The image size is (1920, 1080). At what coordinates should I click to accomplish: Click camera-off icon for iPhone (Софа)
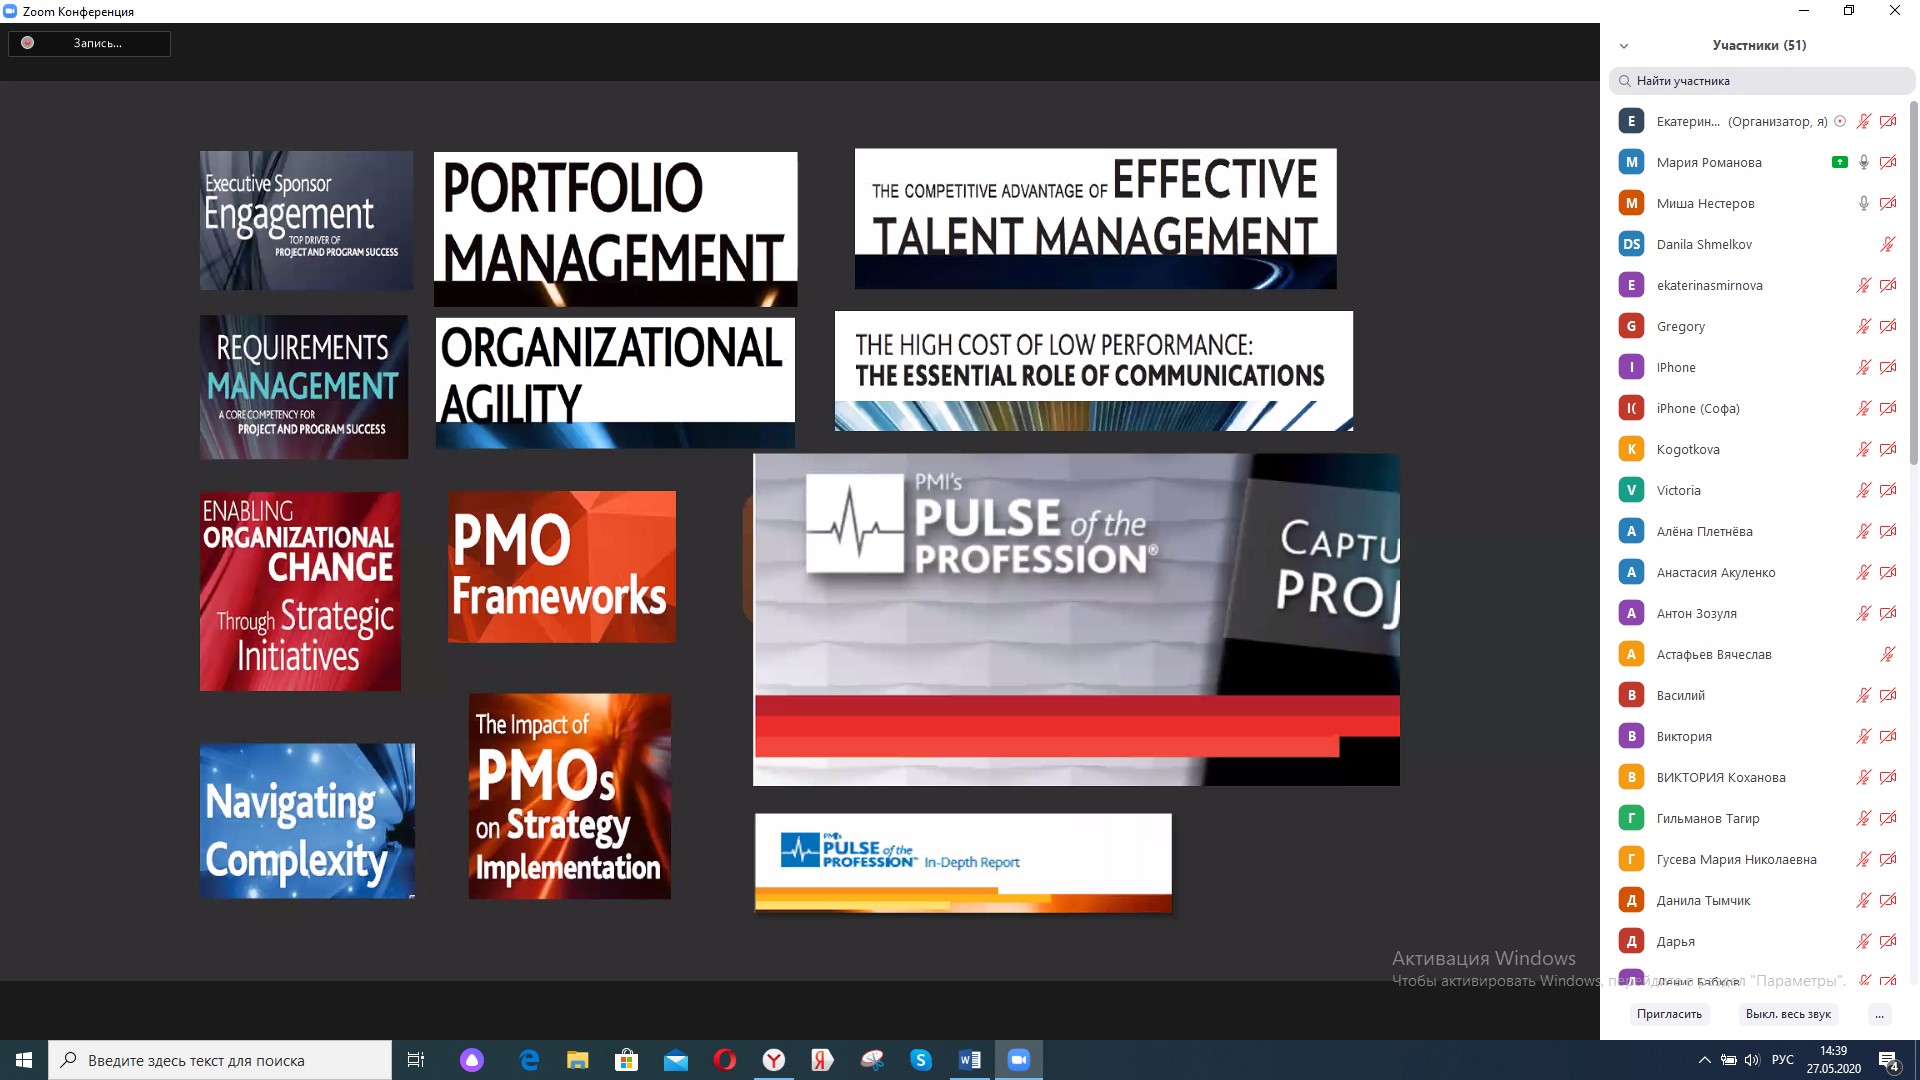1888,408
